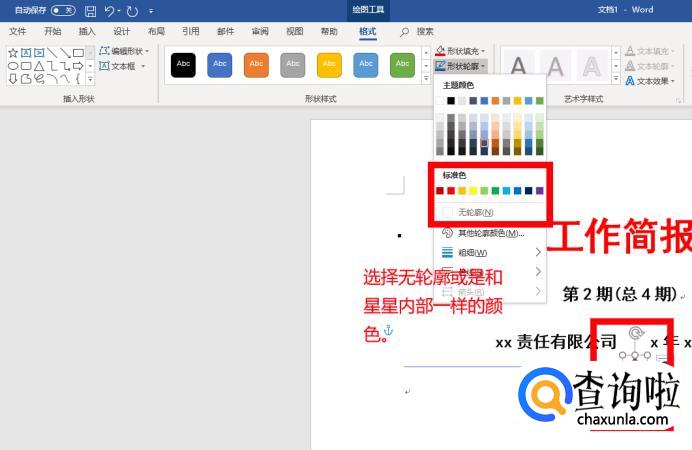Image resolution: width=692 pixels, height=450 pixels.
Task: Pick the standard green color swatch
Action: 495,191
